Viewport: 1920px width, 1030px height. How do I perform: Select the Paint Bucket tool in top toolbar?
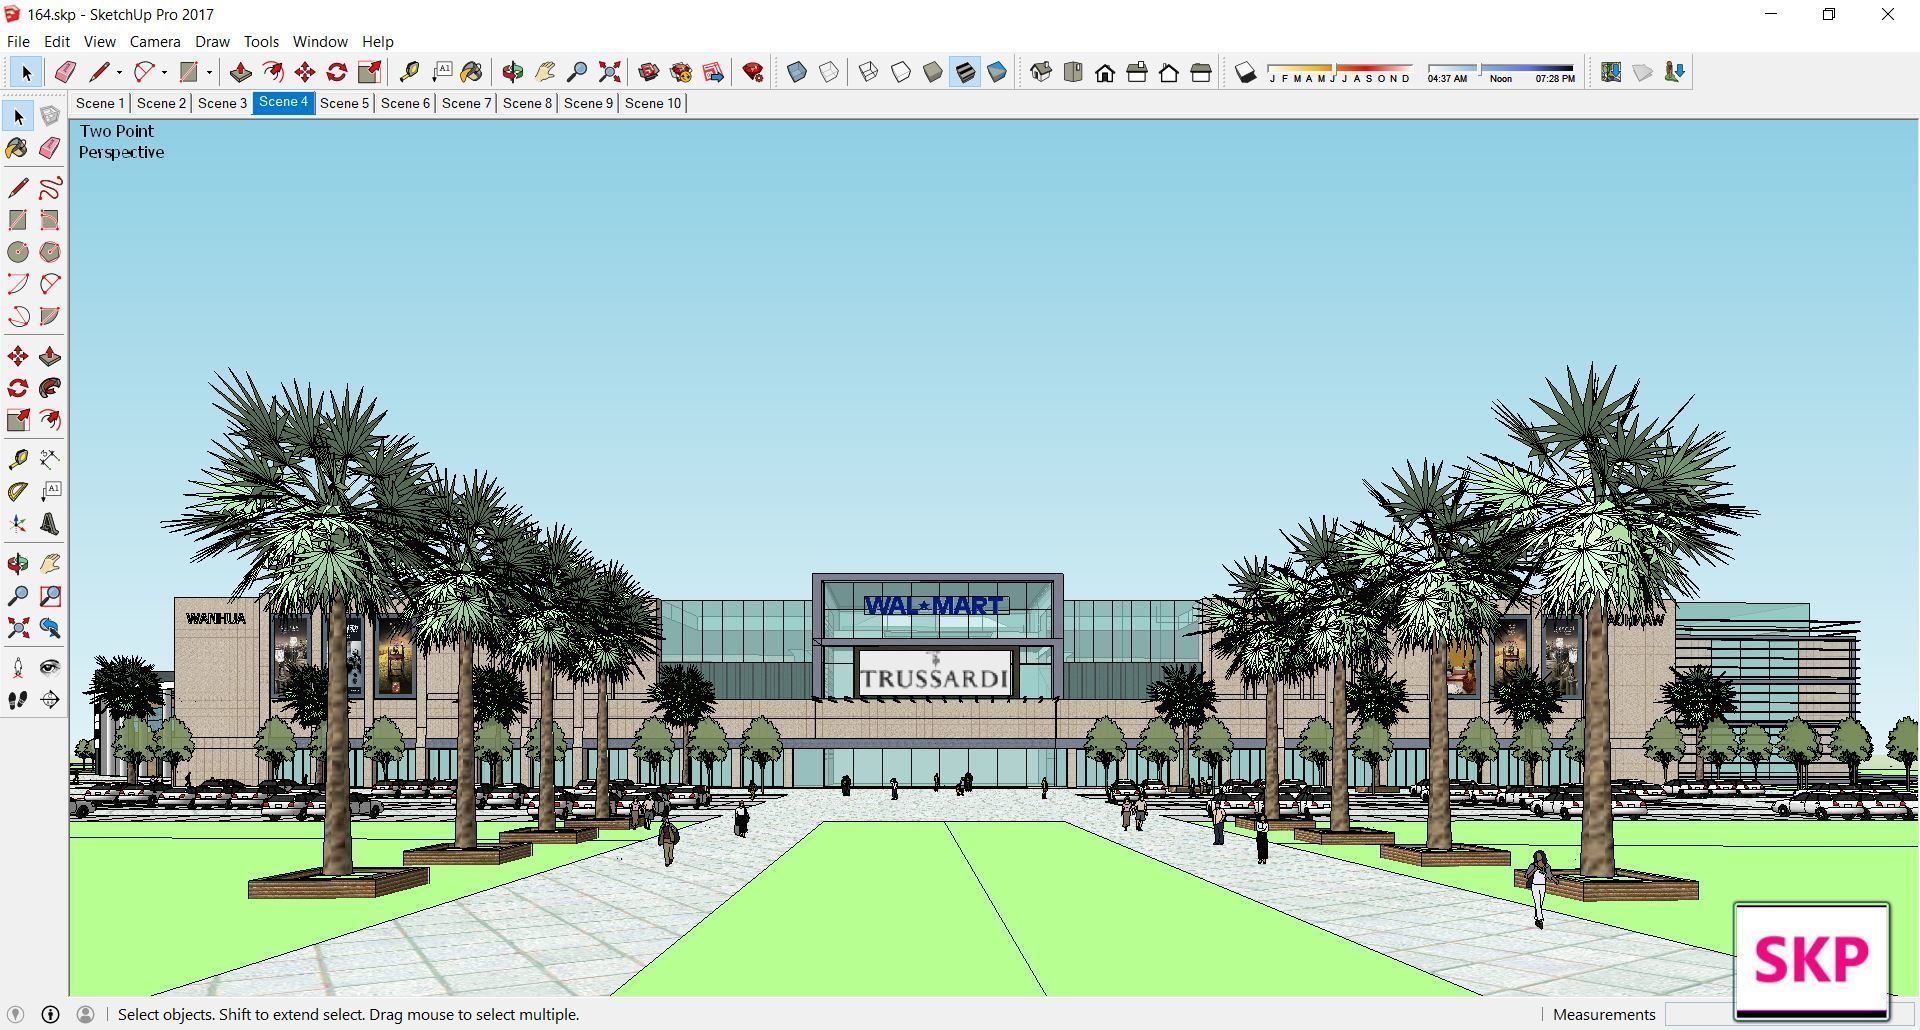[x=472, y=72]
